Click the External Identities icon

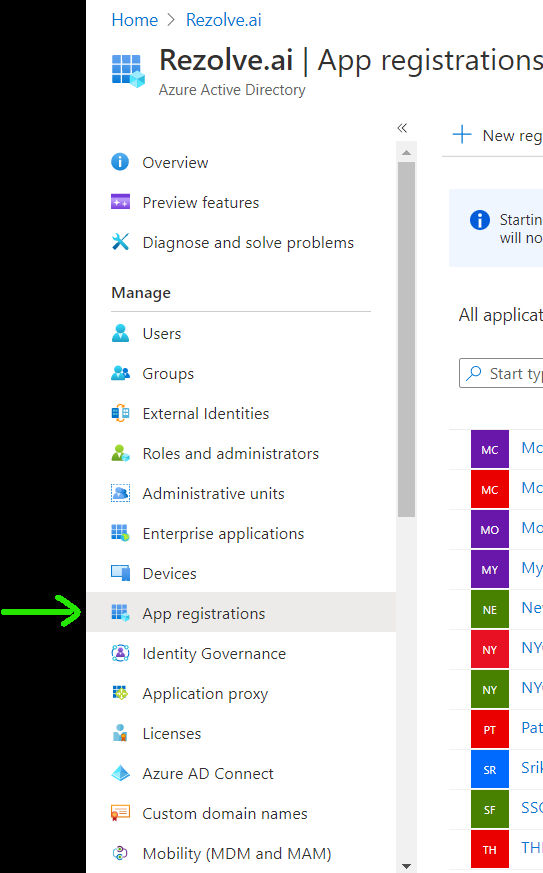point(120,413)
